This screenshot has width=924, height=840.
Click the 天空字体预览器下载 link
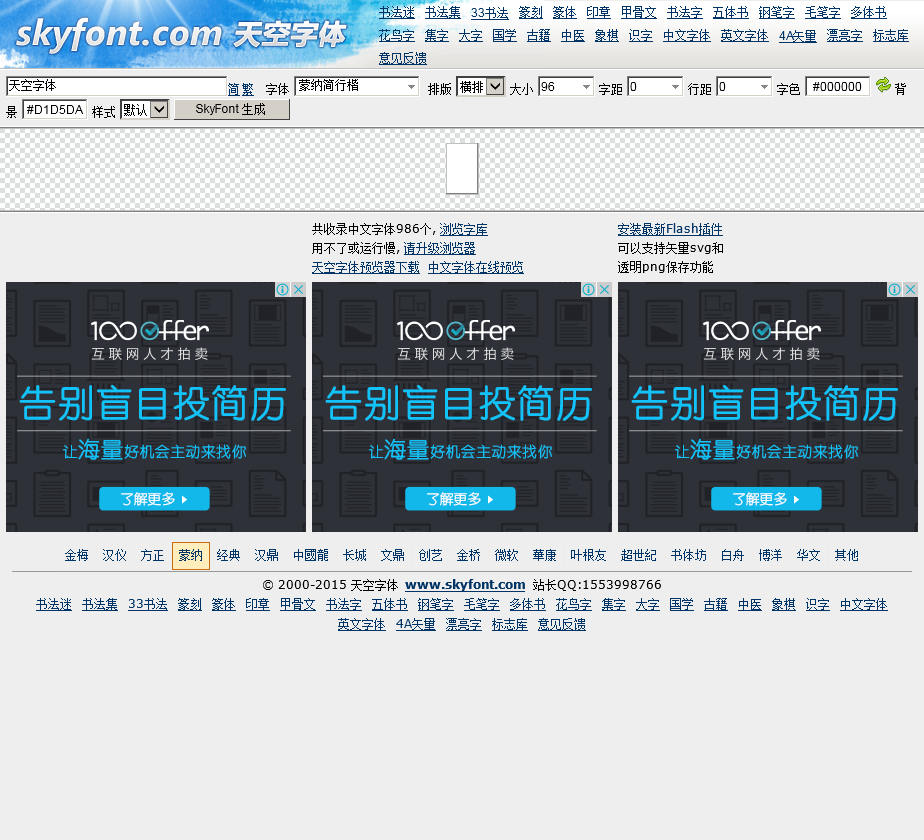(x=365, y=268)
